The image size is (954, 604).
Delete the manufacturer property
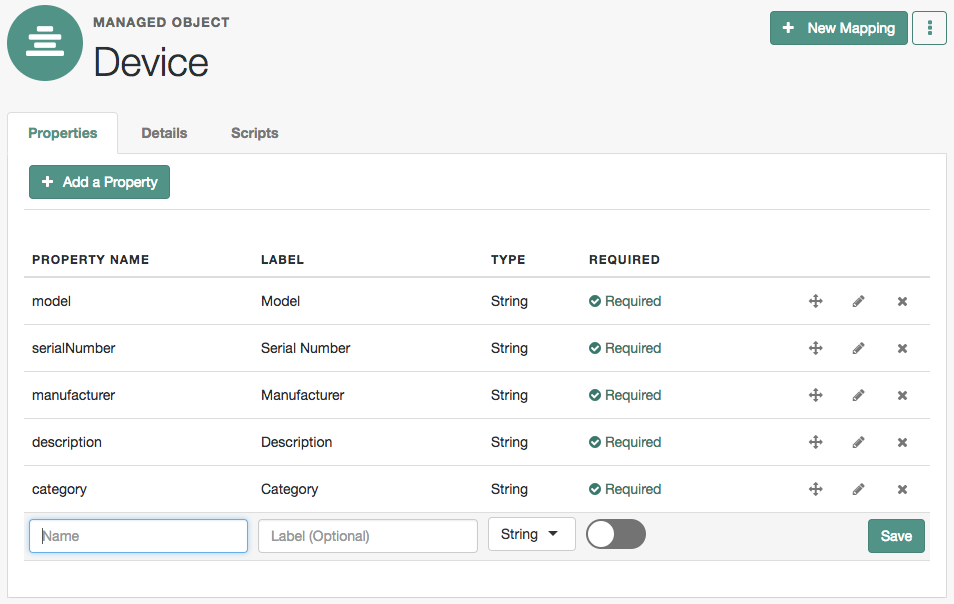pyautogui.click(x=902, y=395)
